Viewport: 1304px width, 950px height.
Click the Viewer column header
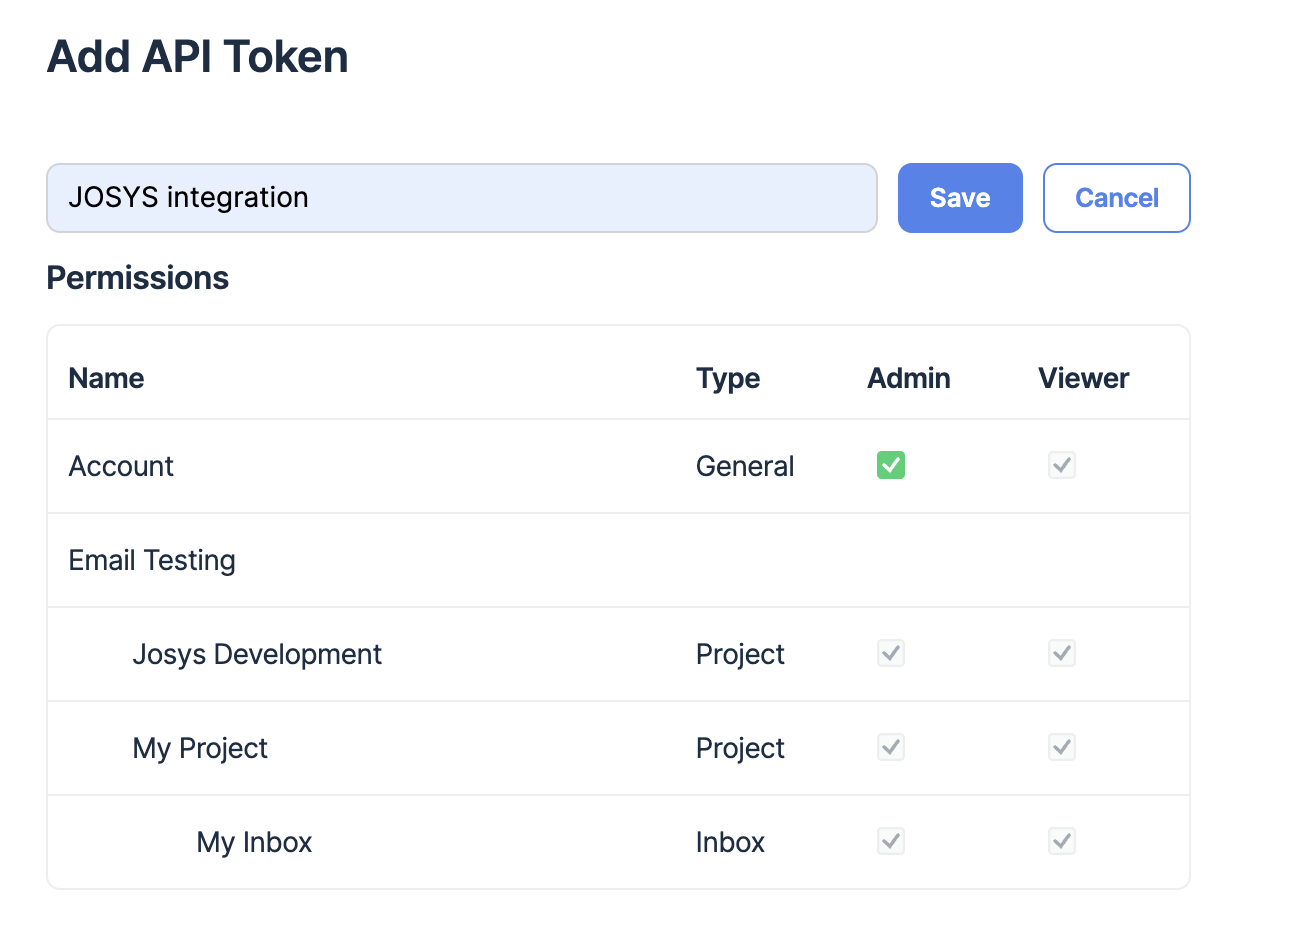pyautogui.click(x=1083, y=378)
